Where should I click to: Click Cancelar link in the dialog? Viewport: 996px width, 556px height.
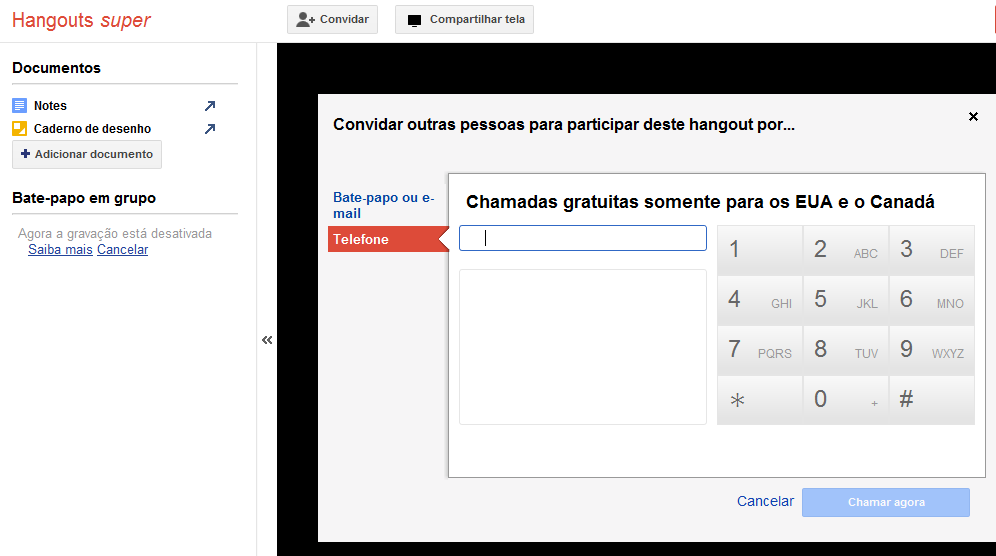(765, 501)
